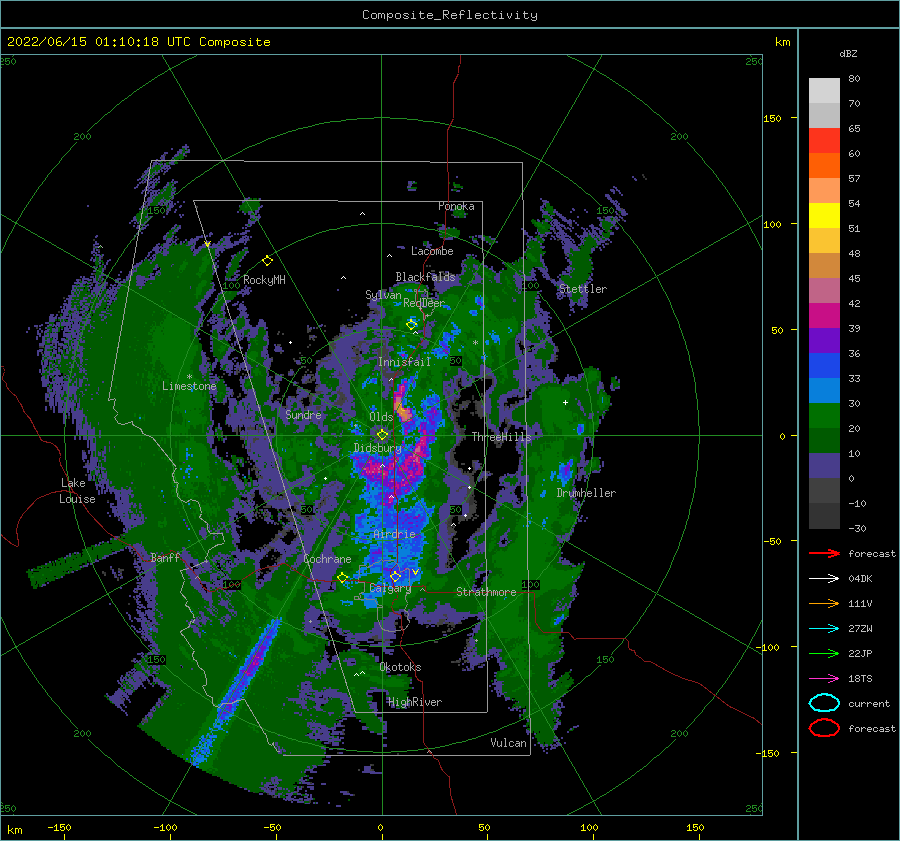
Task: Click the yellow diamond marker above Calgary label
Action: coord(395,576)
